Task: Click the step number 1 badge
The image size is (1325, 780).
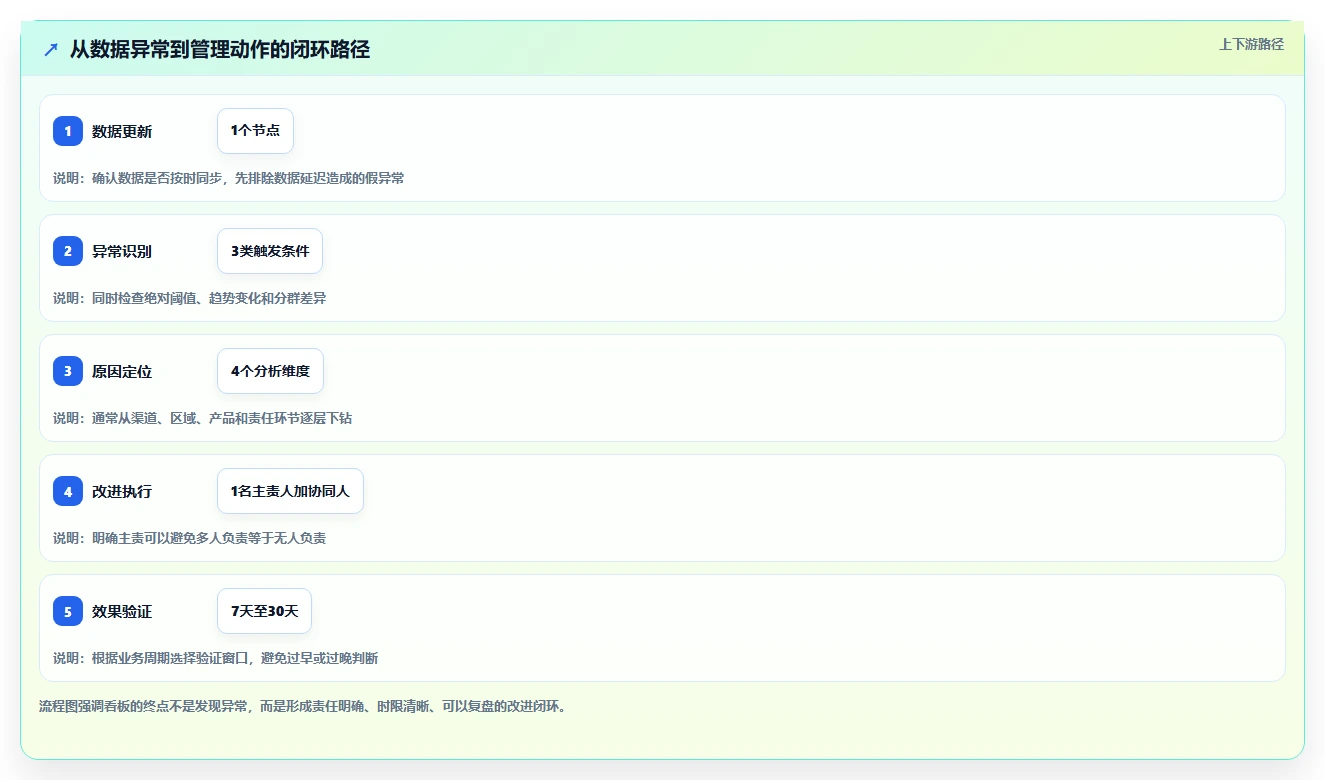Action: [68, 131]
